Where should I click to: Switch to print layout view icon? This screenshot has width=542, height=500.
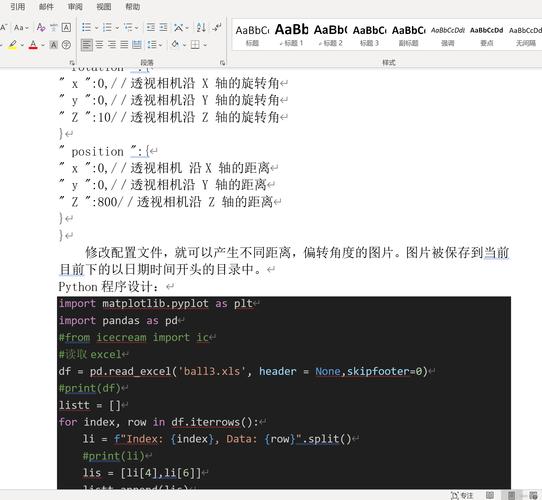click(512, 495)
